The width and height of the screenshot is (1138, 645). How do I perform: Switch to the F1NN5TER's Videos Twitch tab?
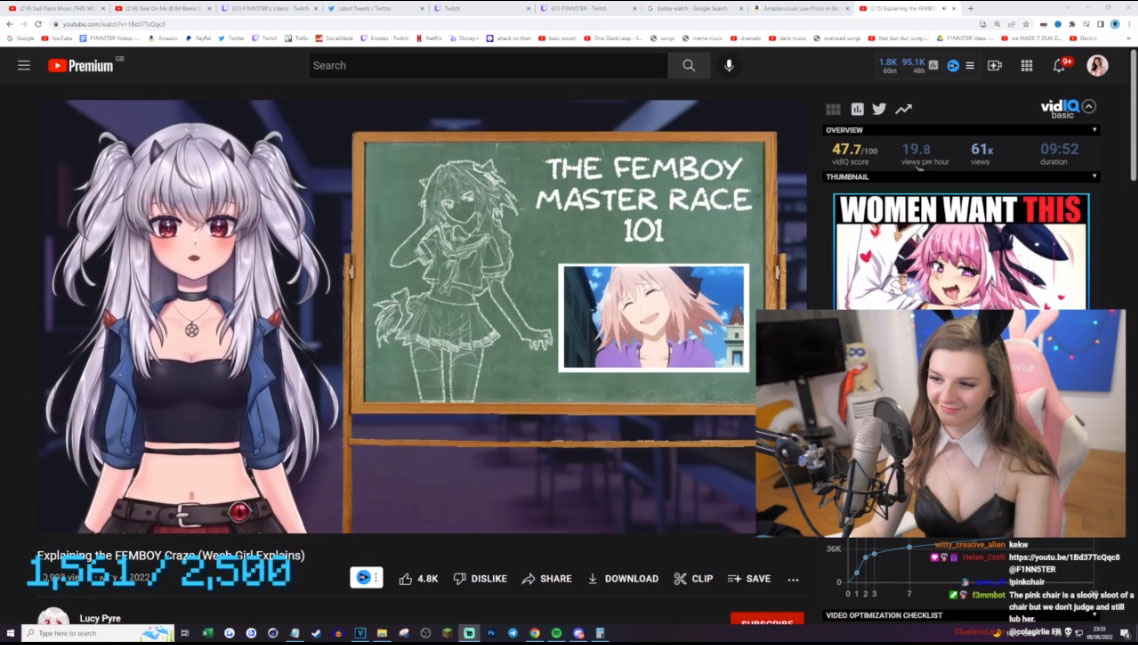click(x=270, y=9)
